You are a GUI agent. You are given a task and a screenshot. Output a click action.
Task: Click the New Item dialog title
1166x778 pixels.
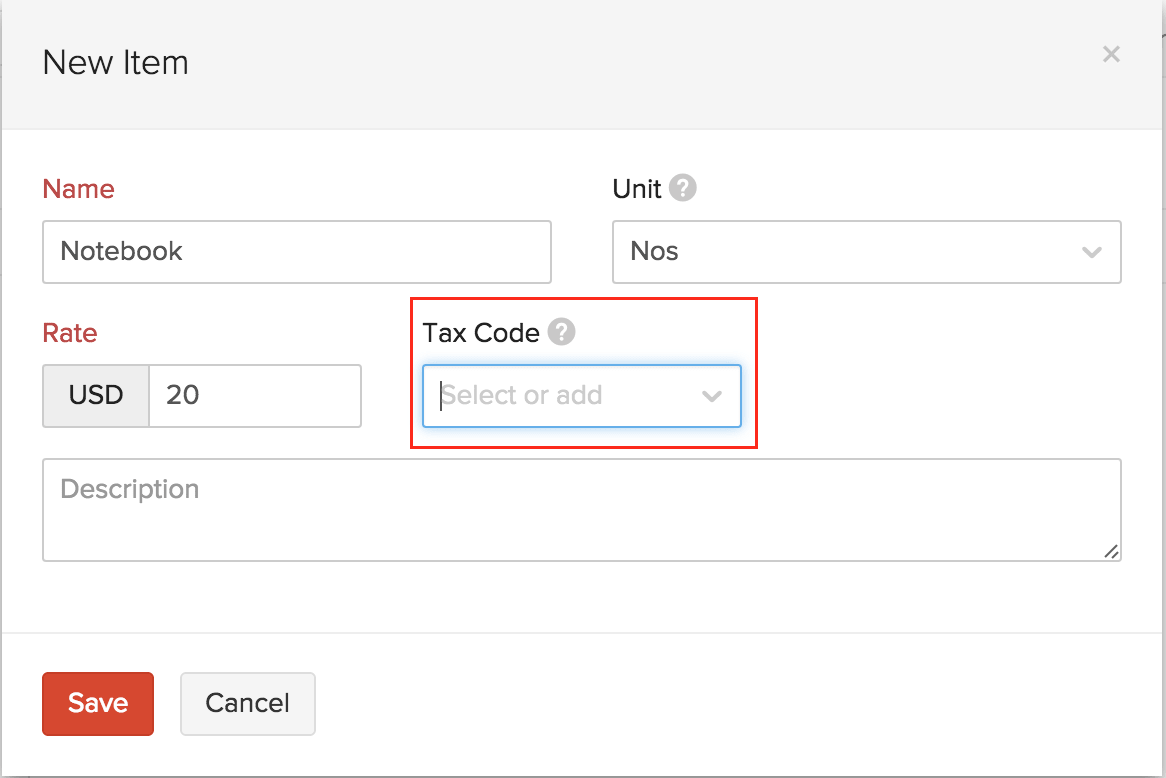click(x=116, y=63)
